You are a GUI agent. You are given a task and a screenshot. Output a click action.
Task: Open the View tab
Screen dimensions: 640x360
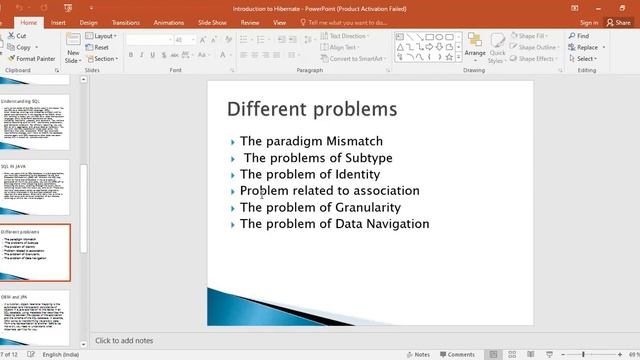point(280,23)
